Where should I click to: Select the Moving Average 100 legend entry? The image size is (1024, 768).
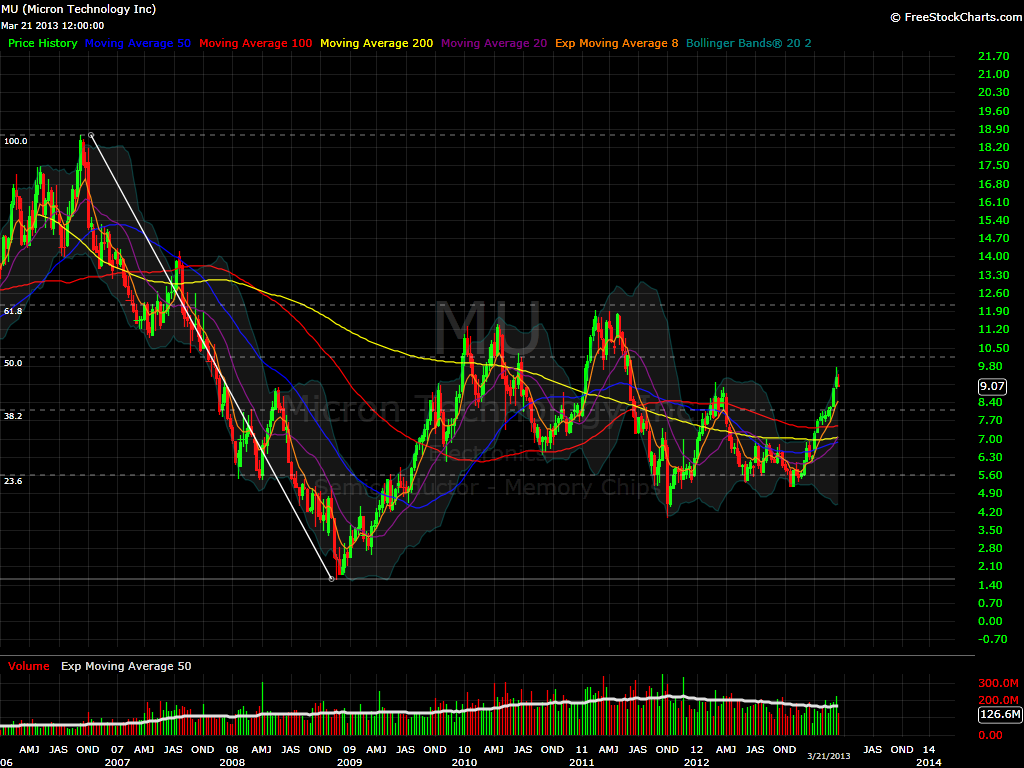point(256,43)
